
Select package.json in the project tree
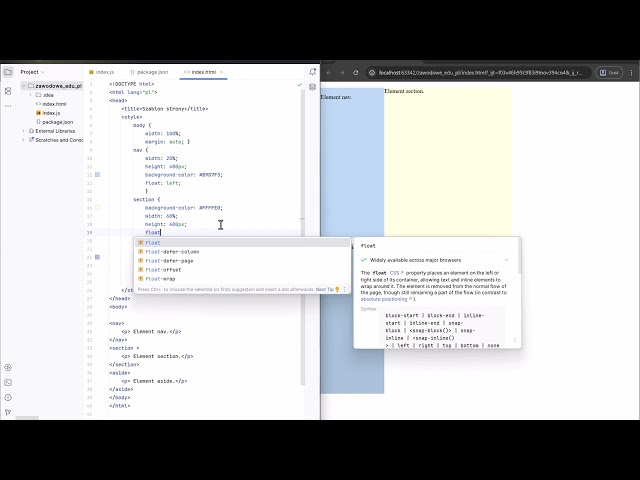coord(58,122)
